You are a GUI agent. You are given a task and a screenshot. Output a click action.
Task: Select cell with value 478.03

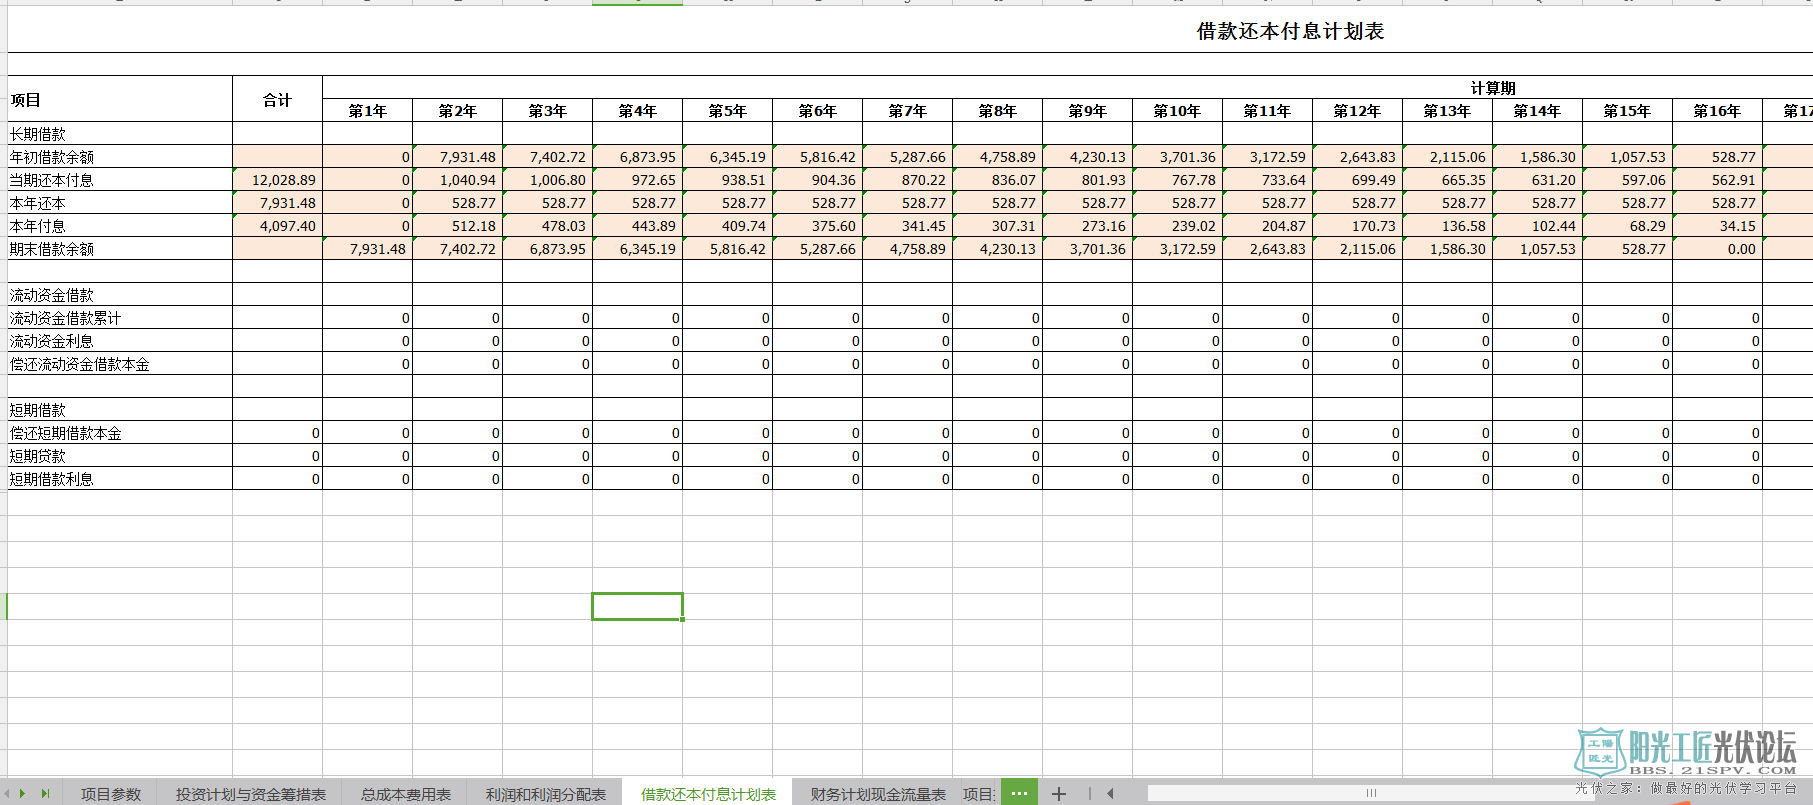547,226
